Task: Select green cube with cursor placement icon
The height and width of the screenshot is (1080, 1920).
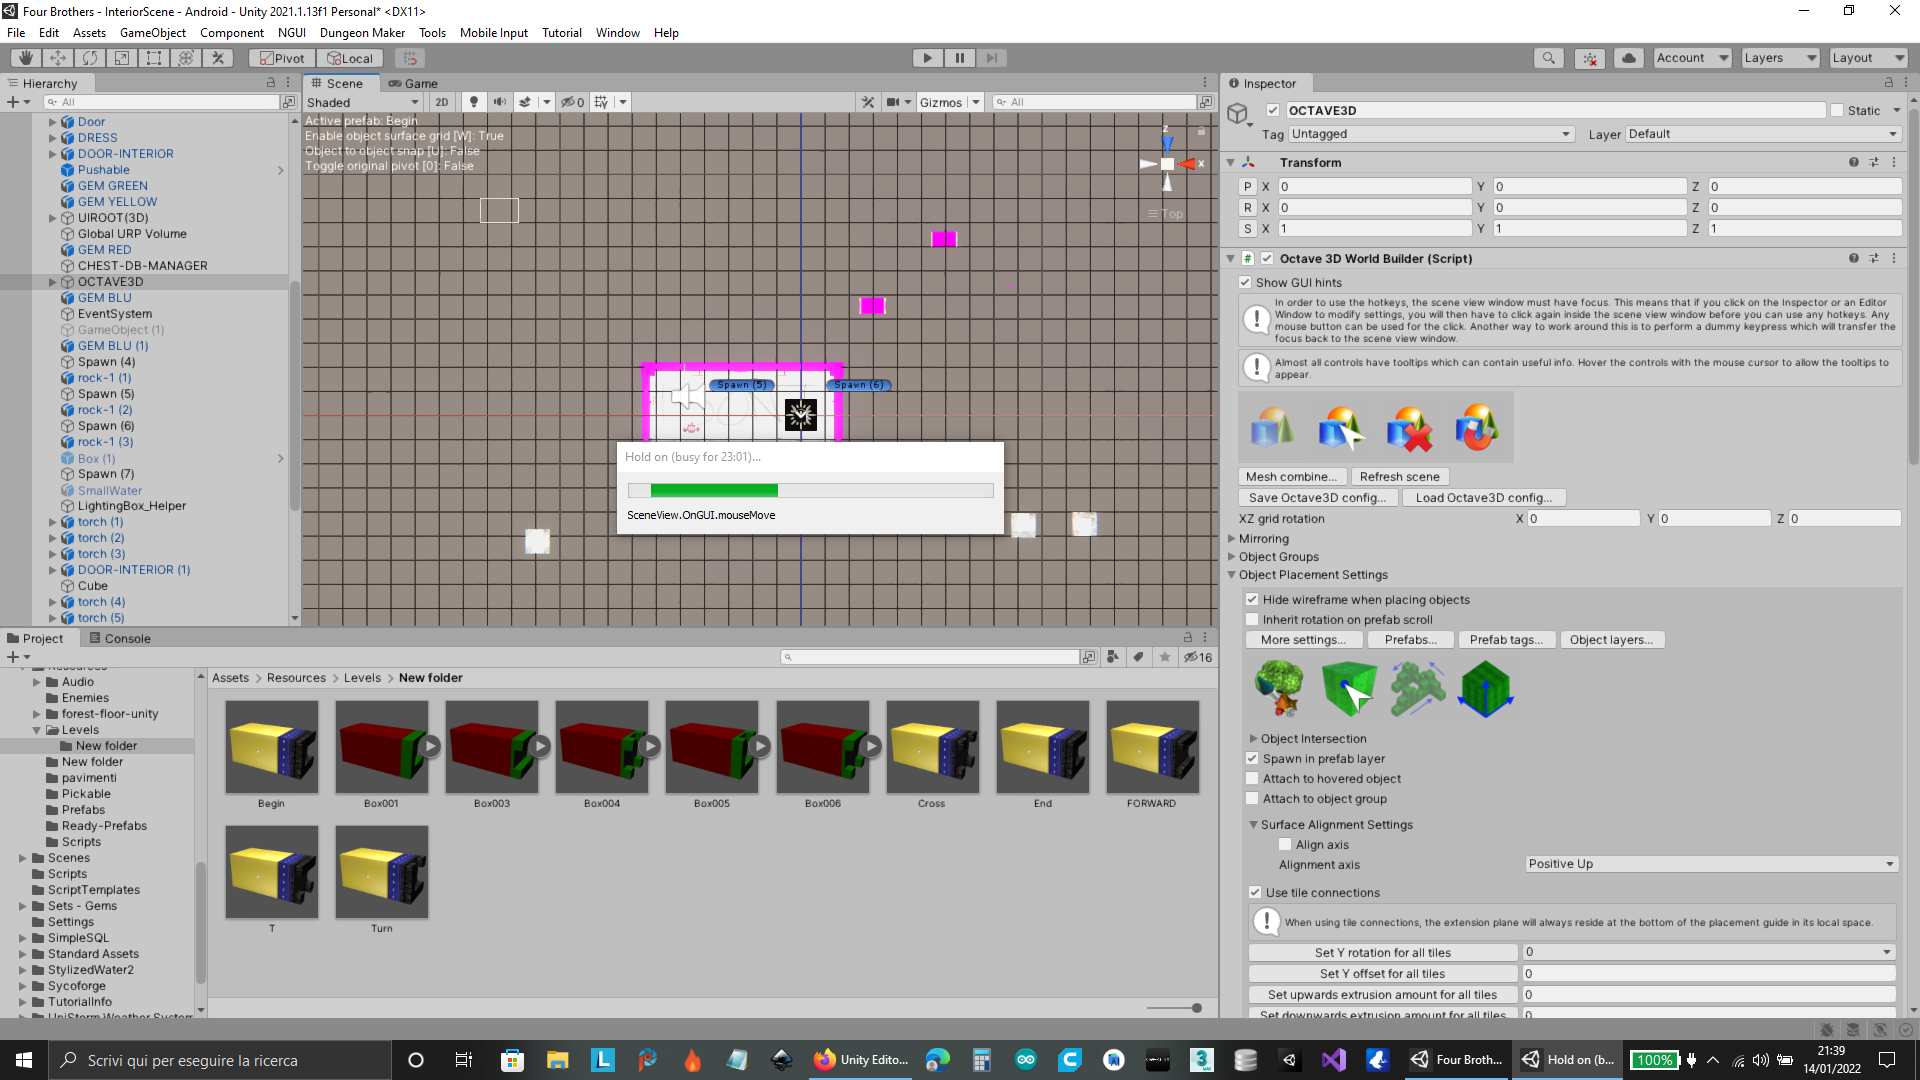Action: tap(1349, 688)
